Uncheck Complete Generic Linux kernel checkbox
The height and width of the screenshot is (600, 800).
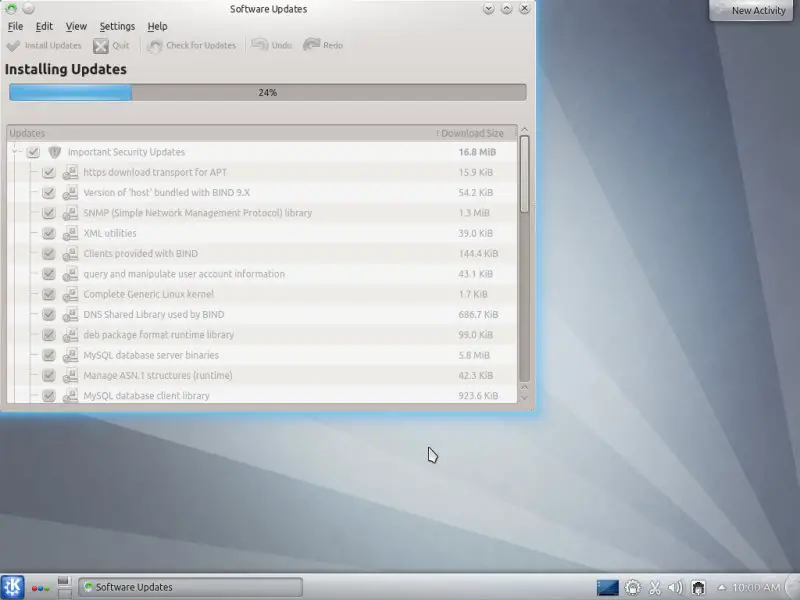48,294
